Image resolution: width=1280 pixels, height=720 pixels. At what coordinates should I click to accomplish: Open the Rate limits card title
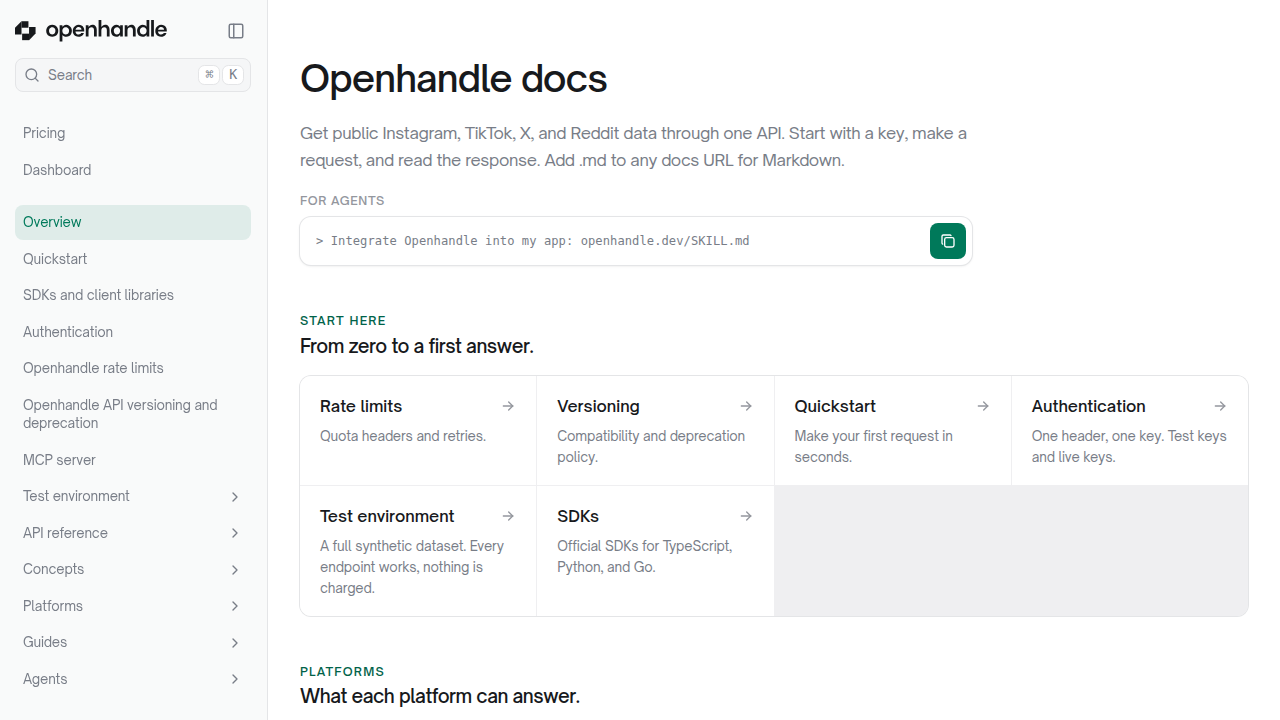361,406
